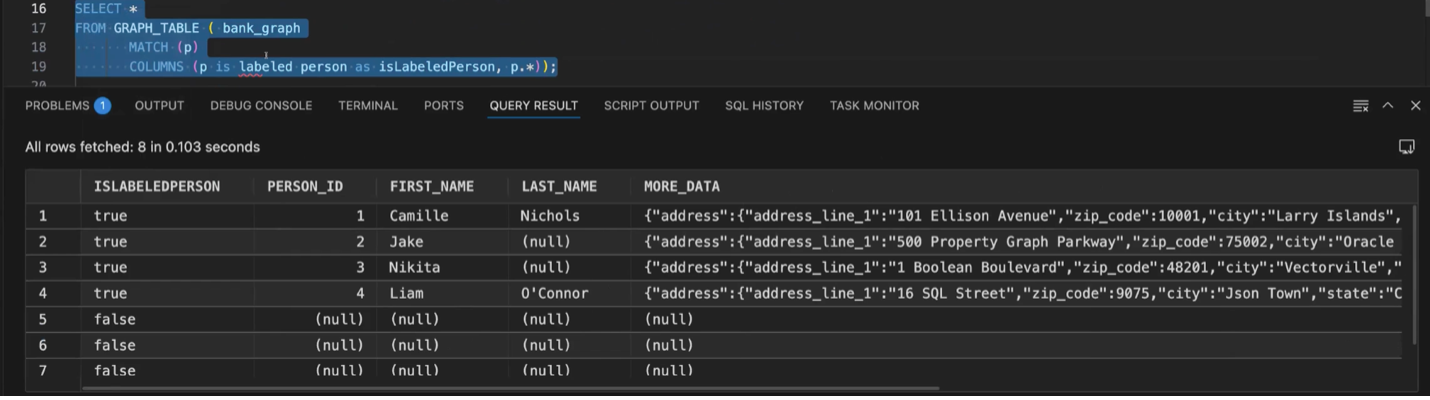This screenshot has width=1430, height=400.
Task: Select the MORE_DATA cell containing "1 Boolean Boulevard"
Action: pos(1017,268)
